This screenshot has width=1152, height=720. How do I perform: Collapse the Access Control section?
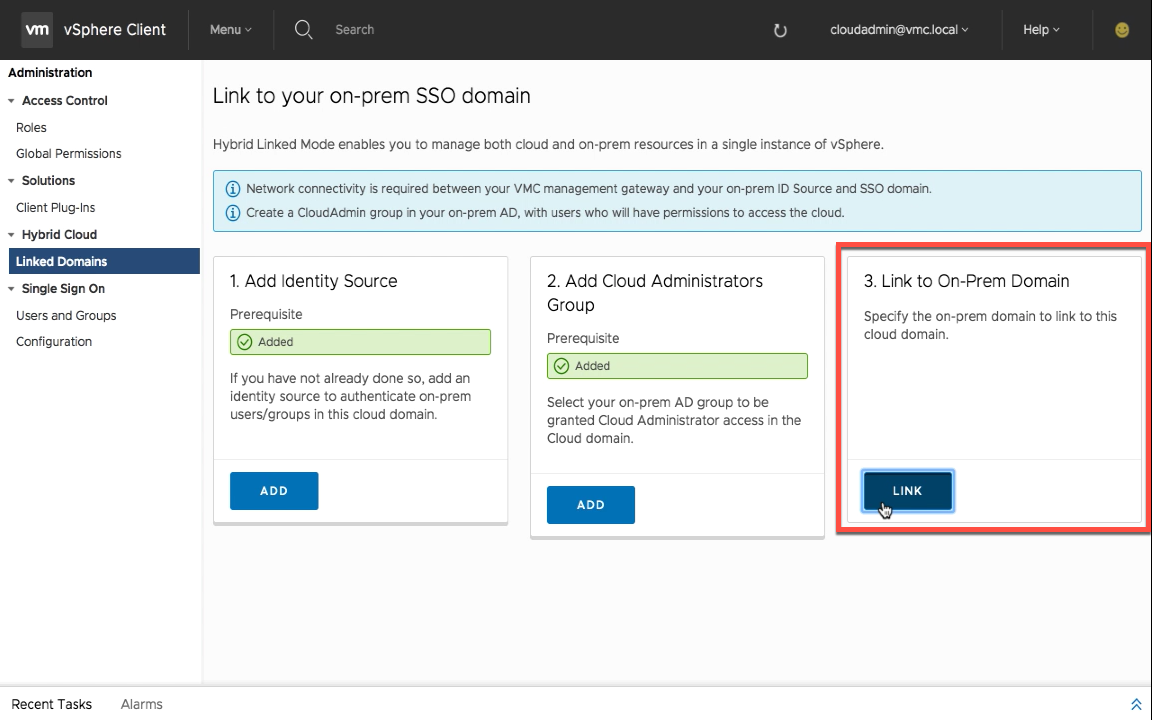pos(12,101)
